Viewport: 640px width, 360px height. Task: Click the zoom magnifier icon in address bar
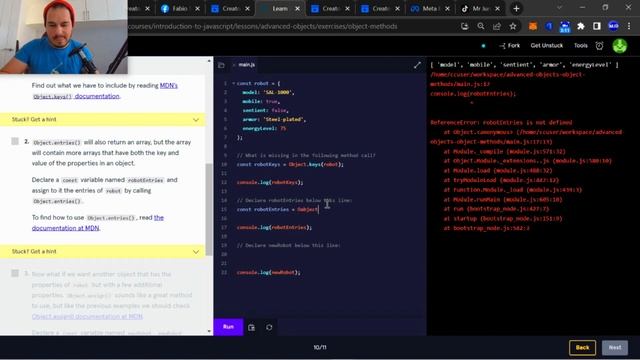click(481, 26)
